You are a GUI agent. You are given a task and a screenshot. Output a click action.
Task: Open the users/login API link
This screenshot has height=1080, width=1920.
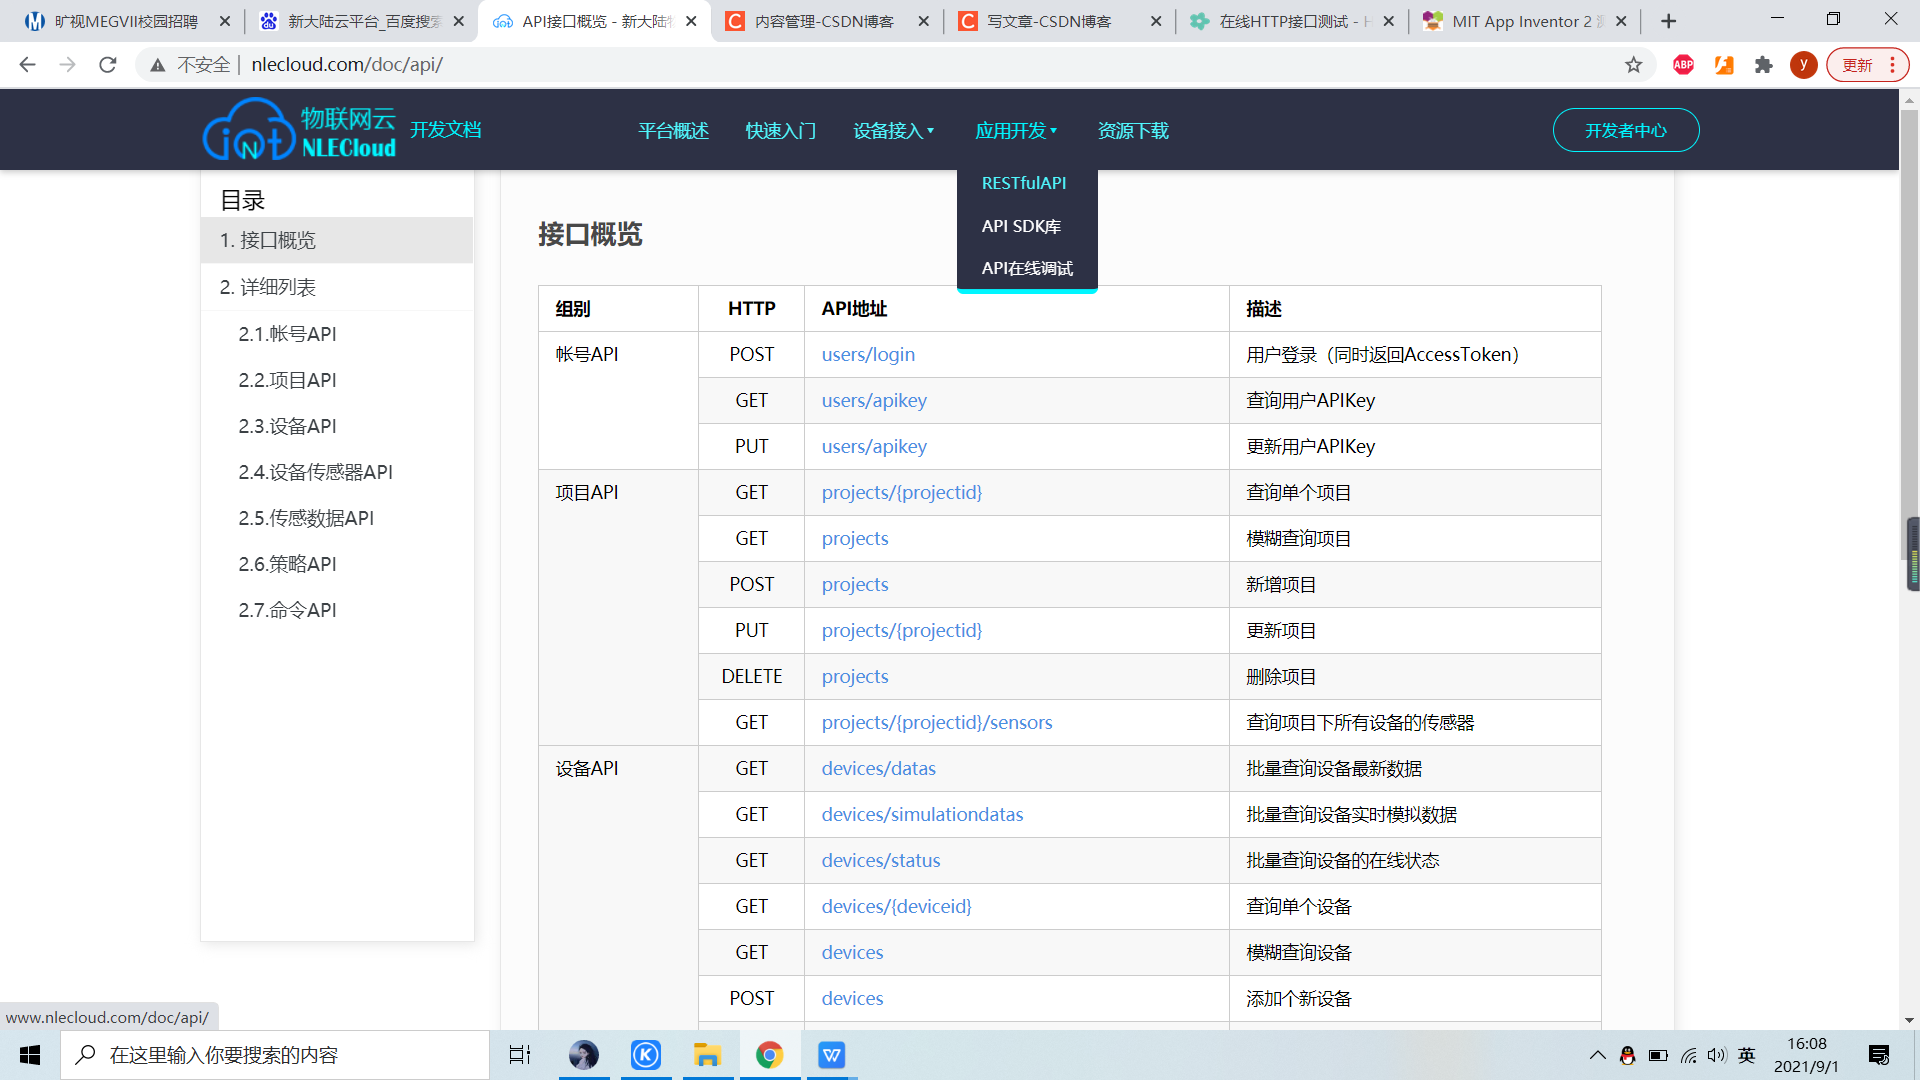868,354
